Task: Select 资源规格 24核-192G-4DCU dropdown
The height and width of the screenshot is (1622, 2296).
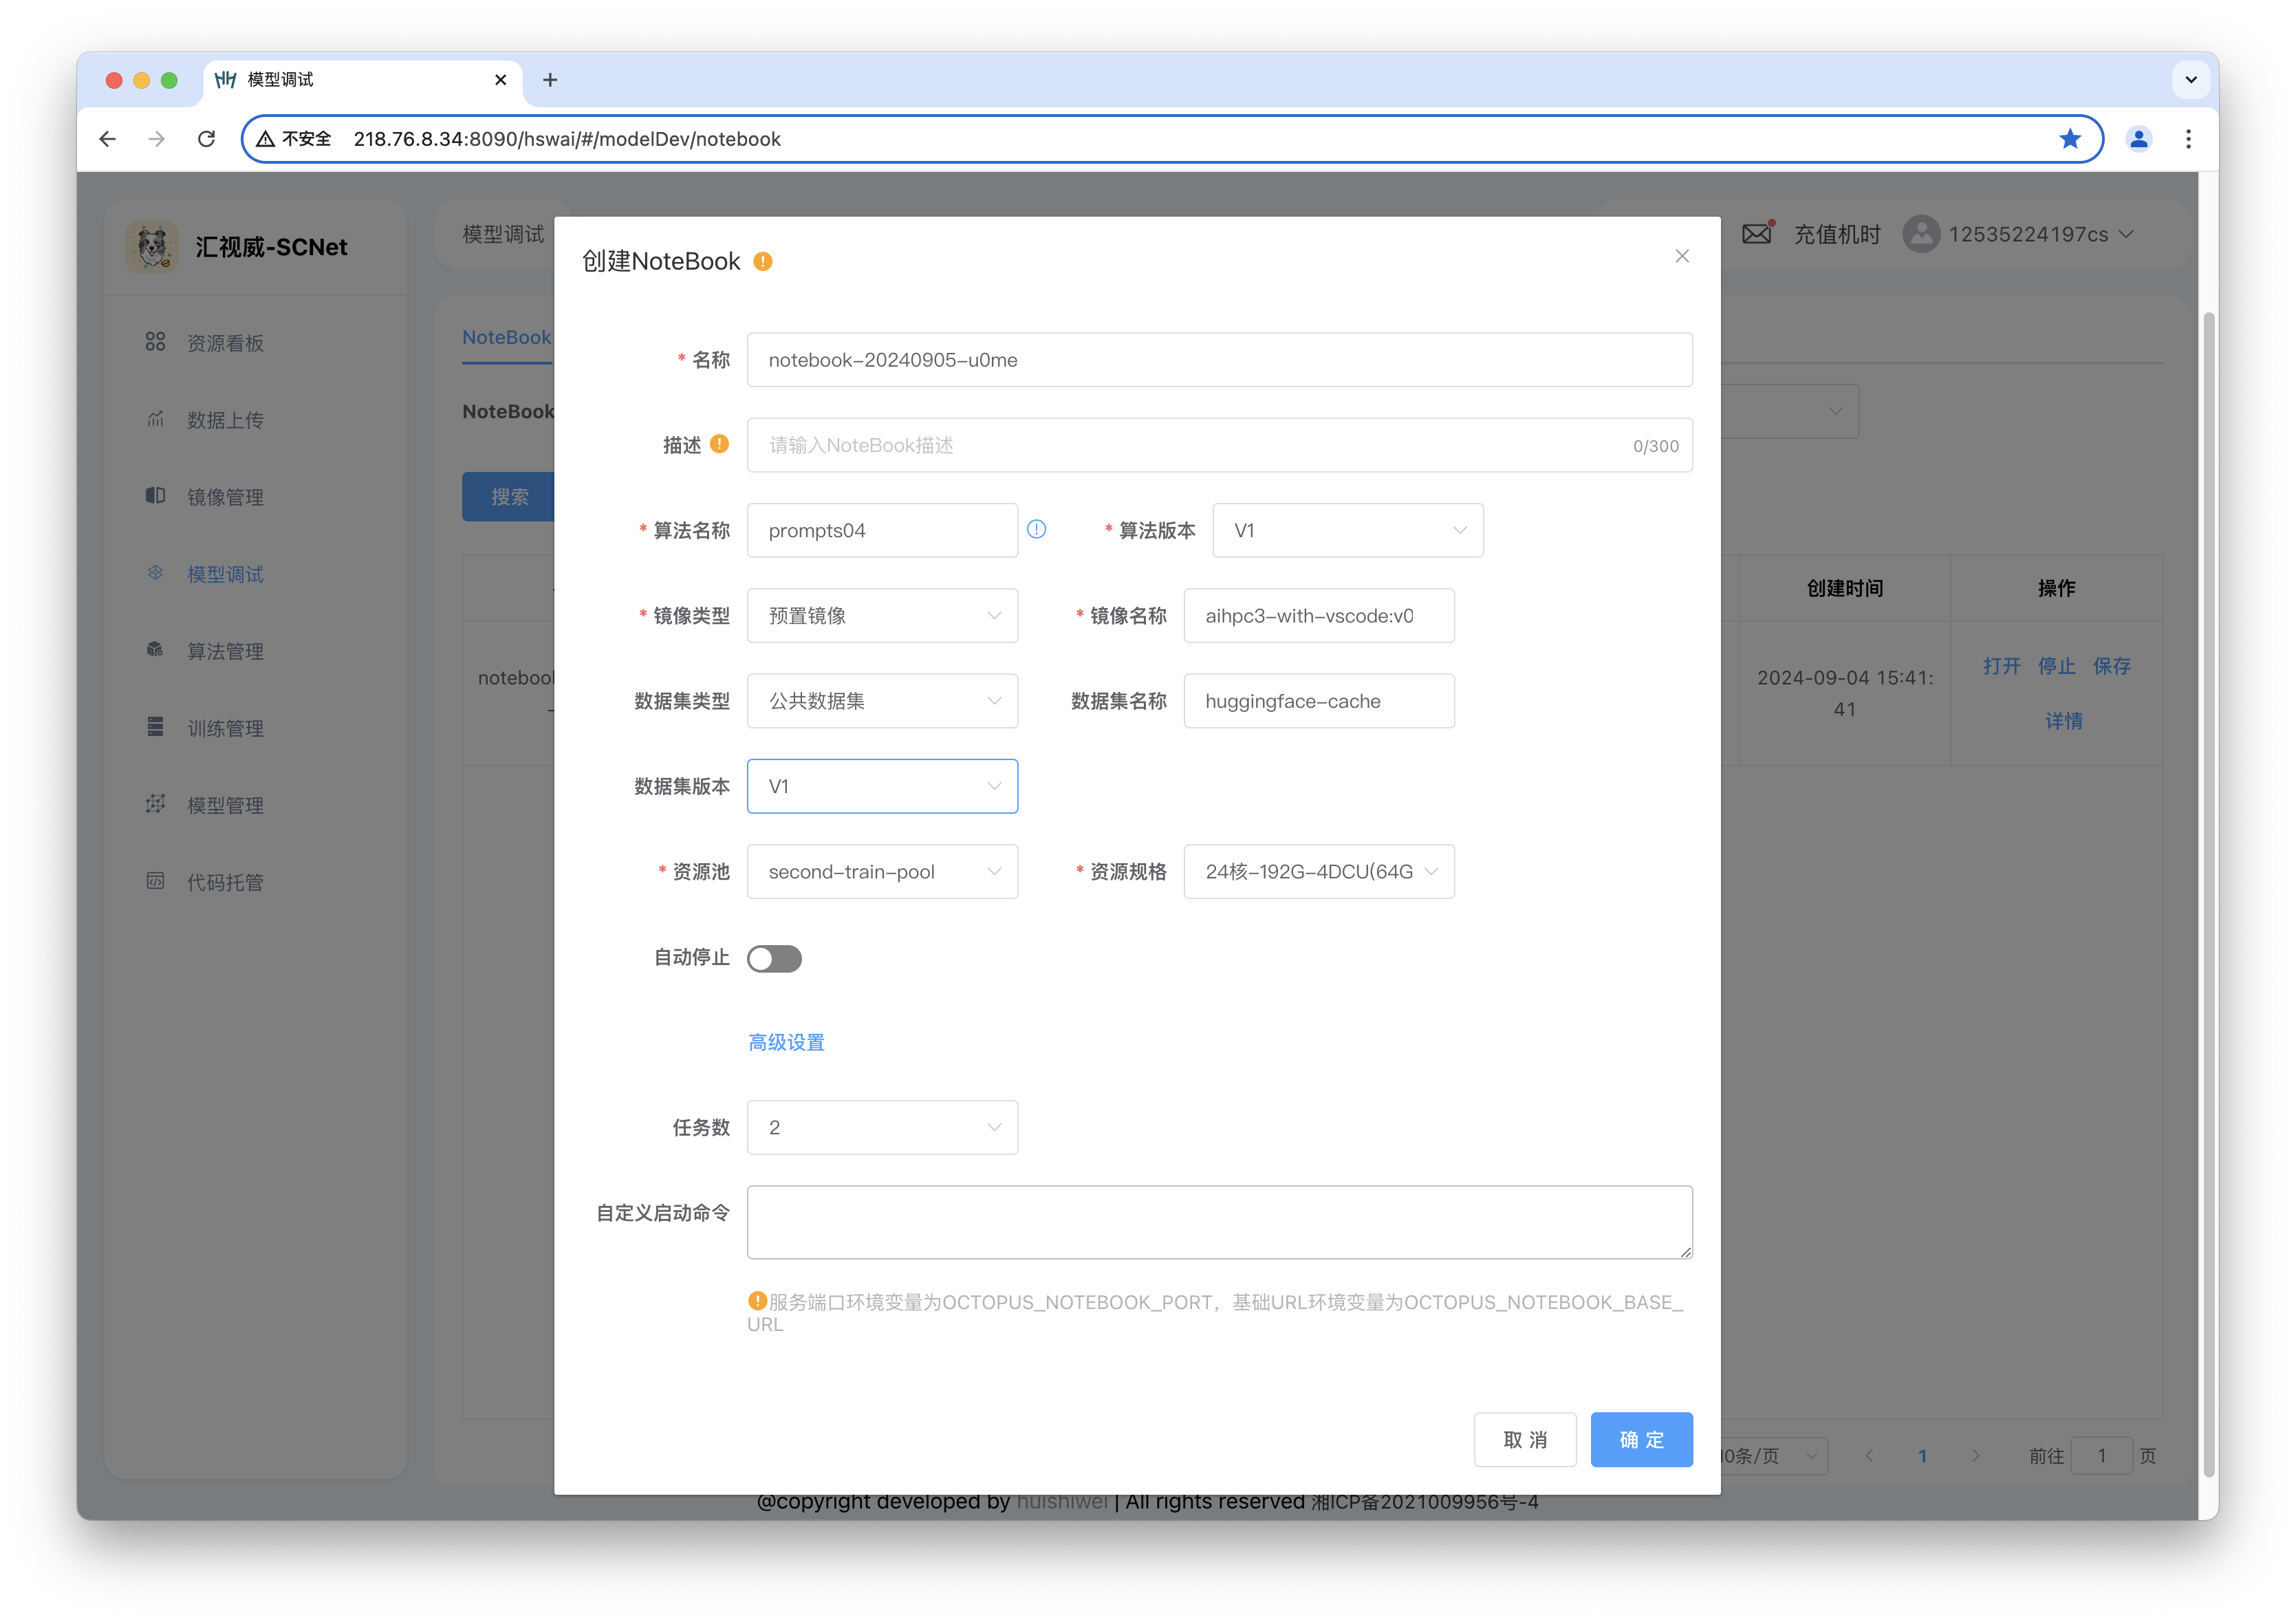Action: tap(1318, 871)
